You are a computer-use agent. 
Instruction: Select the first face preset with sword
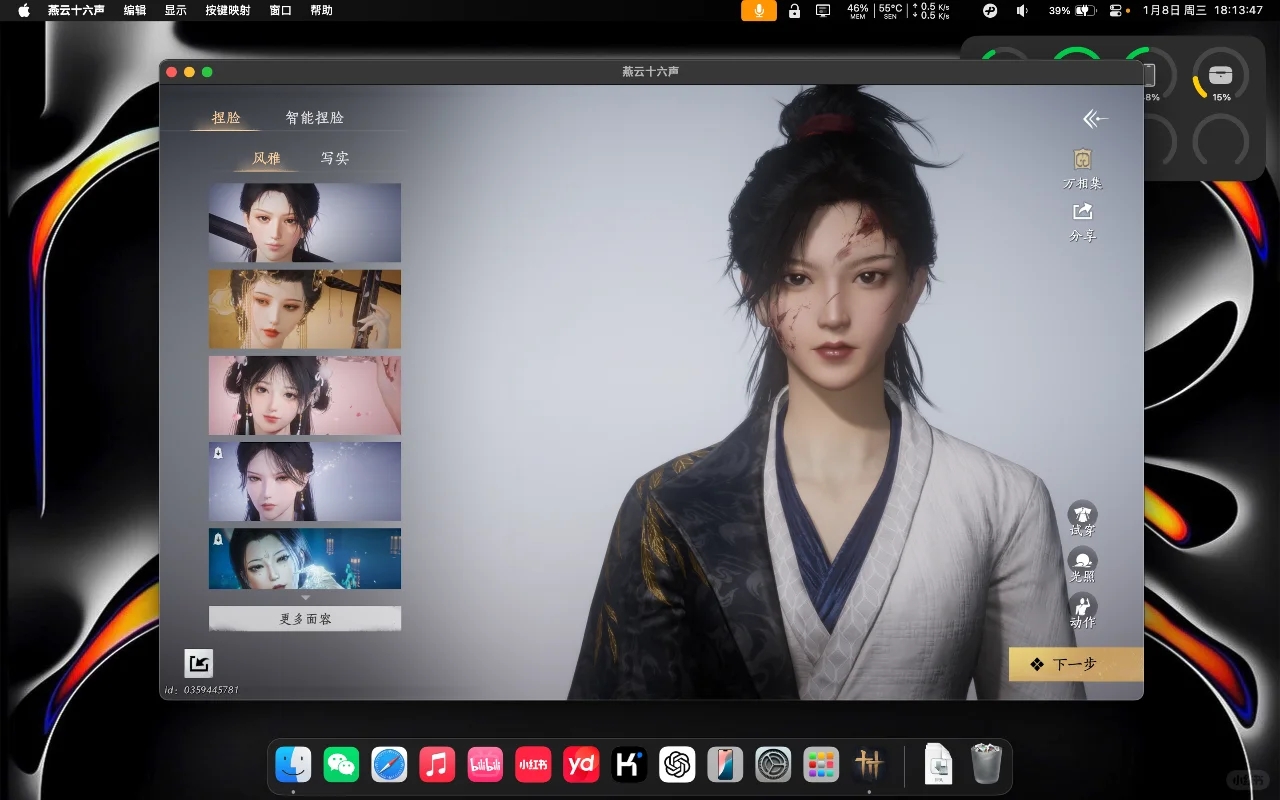point(305,222)
